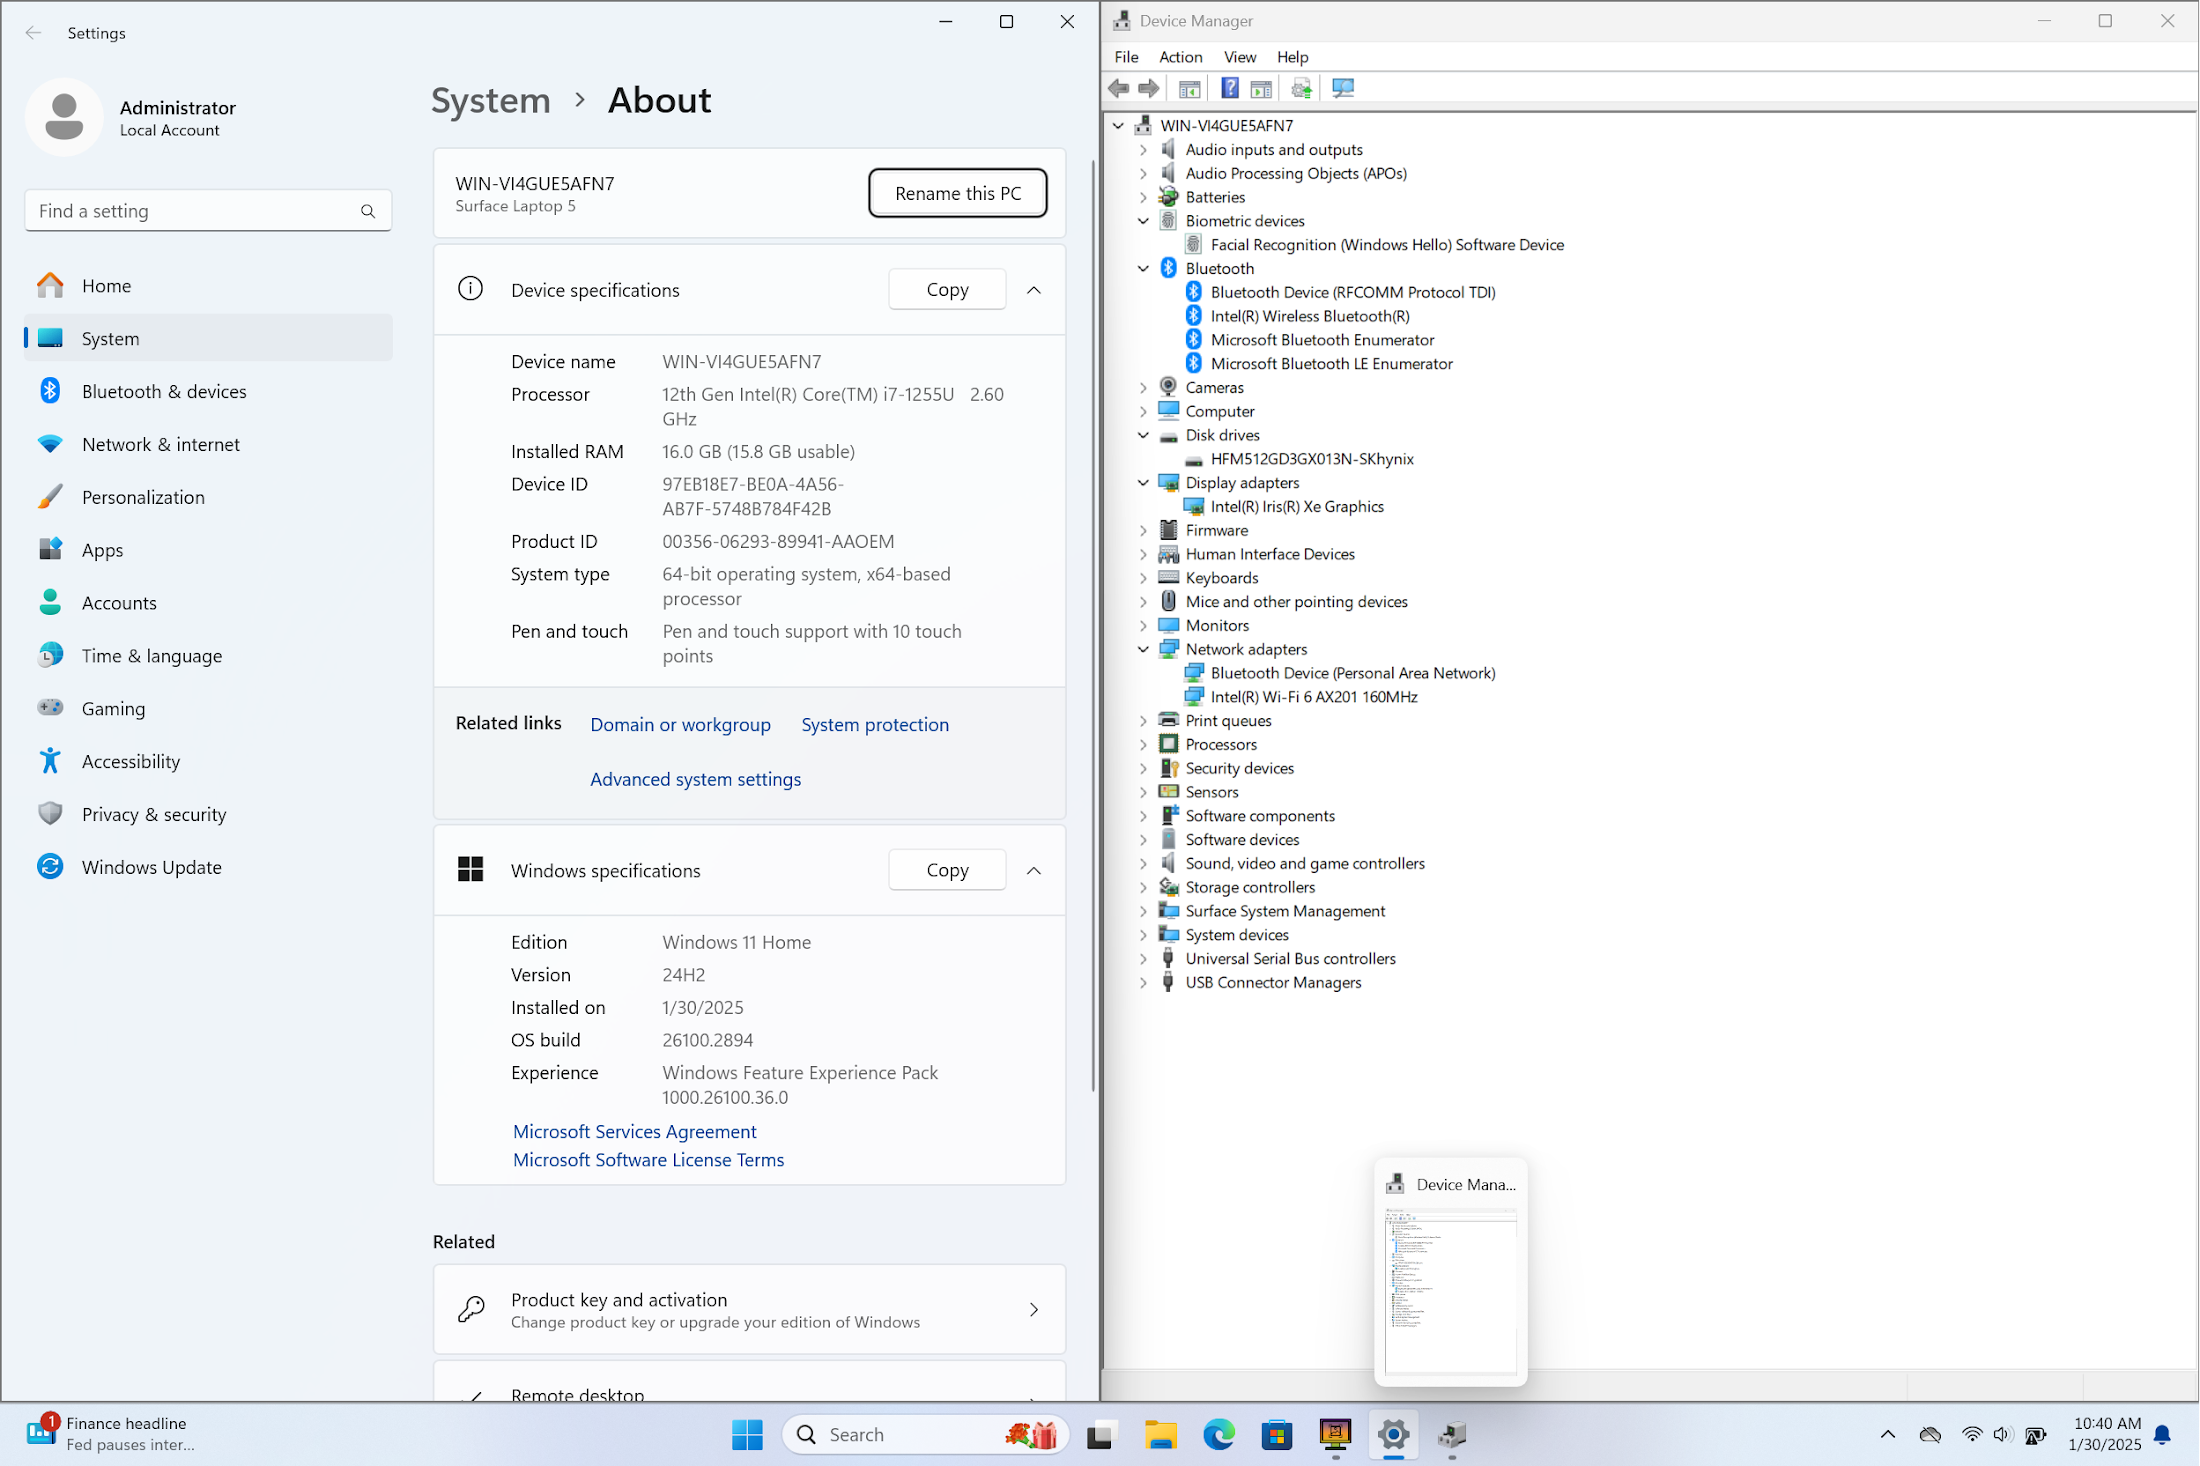Viewport: 2200px width, 1466px height.
Task: Open Domain or workgroup link
Action: 680,725
